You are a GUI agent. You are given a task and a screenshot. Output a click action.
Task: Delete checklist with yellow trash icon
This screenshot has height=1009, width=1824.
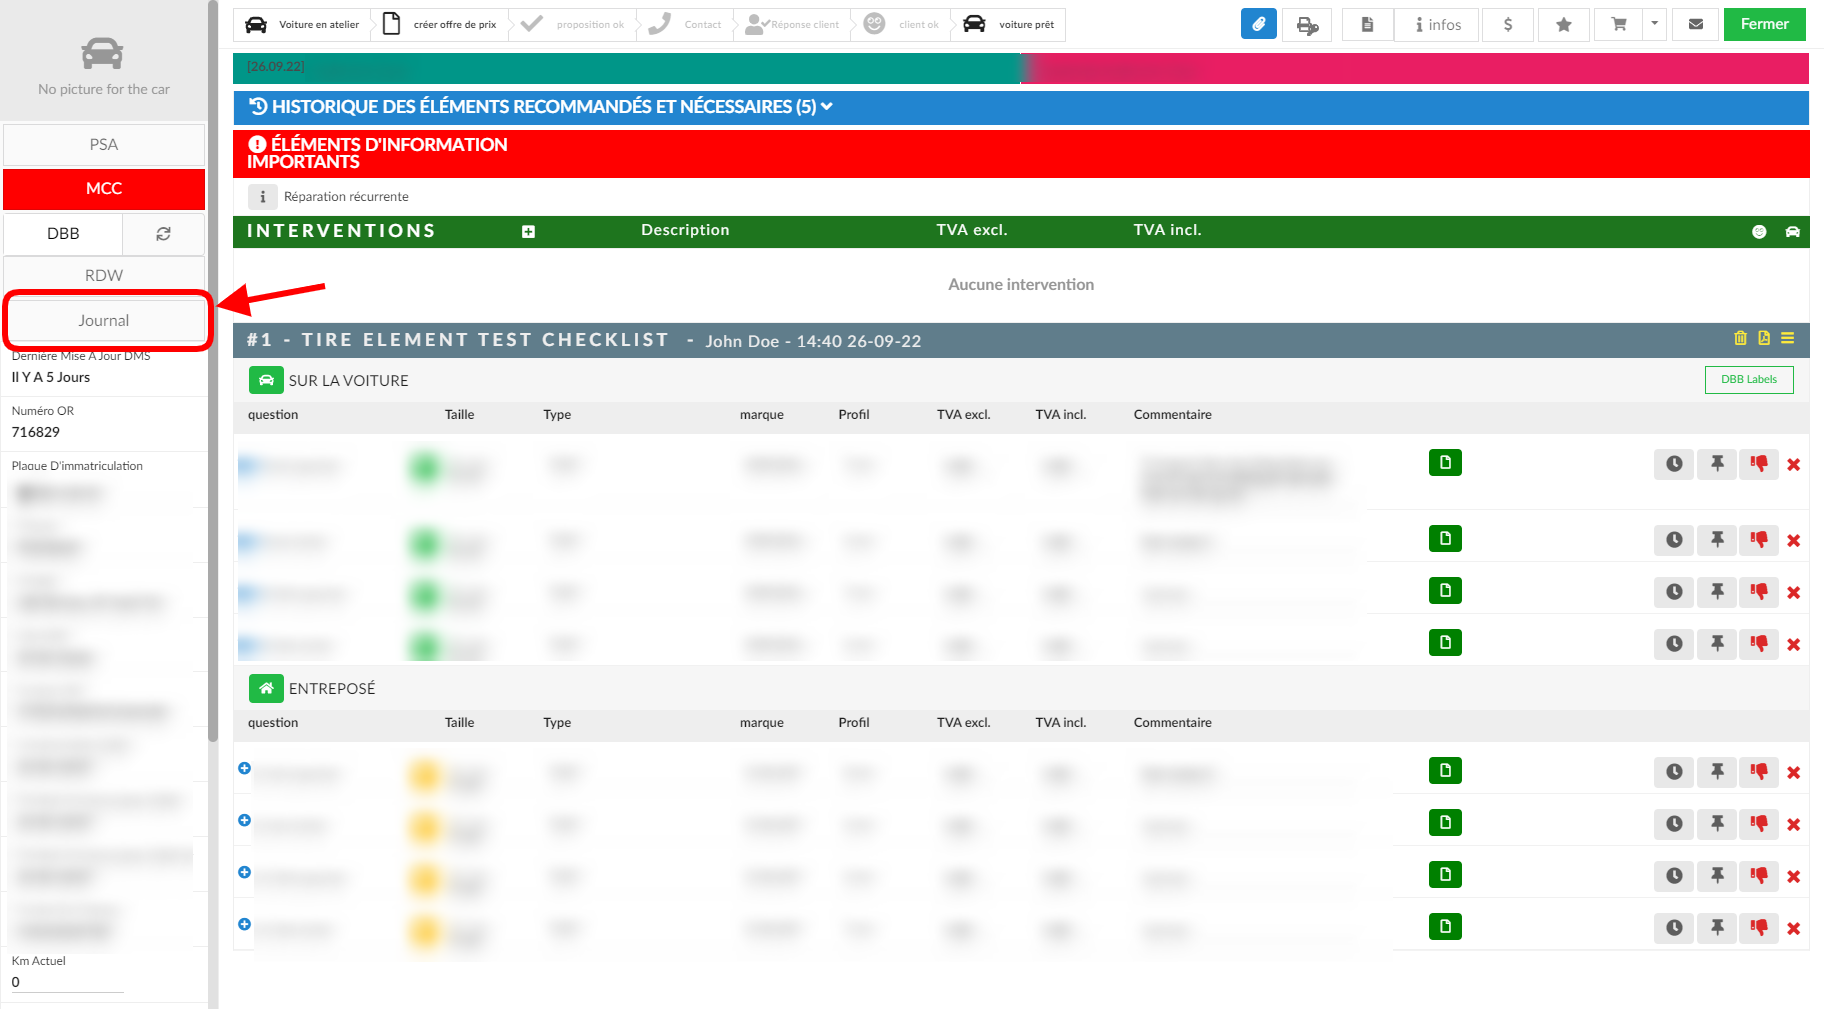[1740, 338]
